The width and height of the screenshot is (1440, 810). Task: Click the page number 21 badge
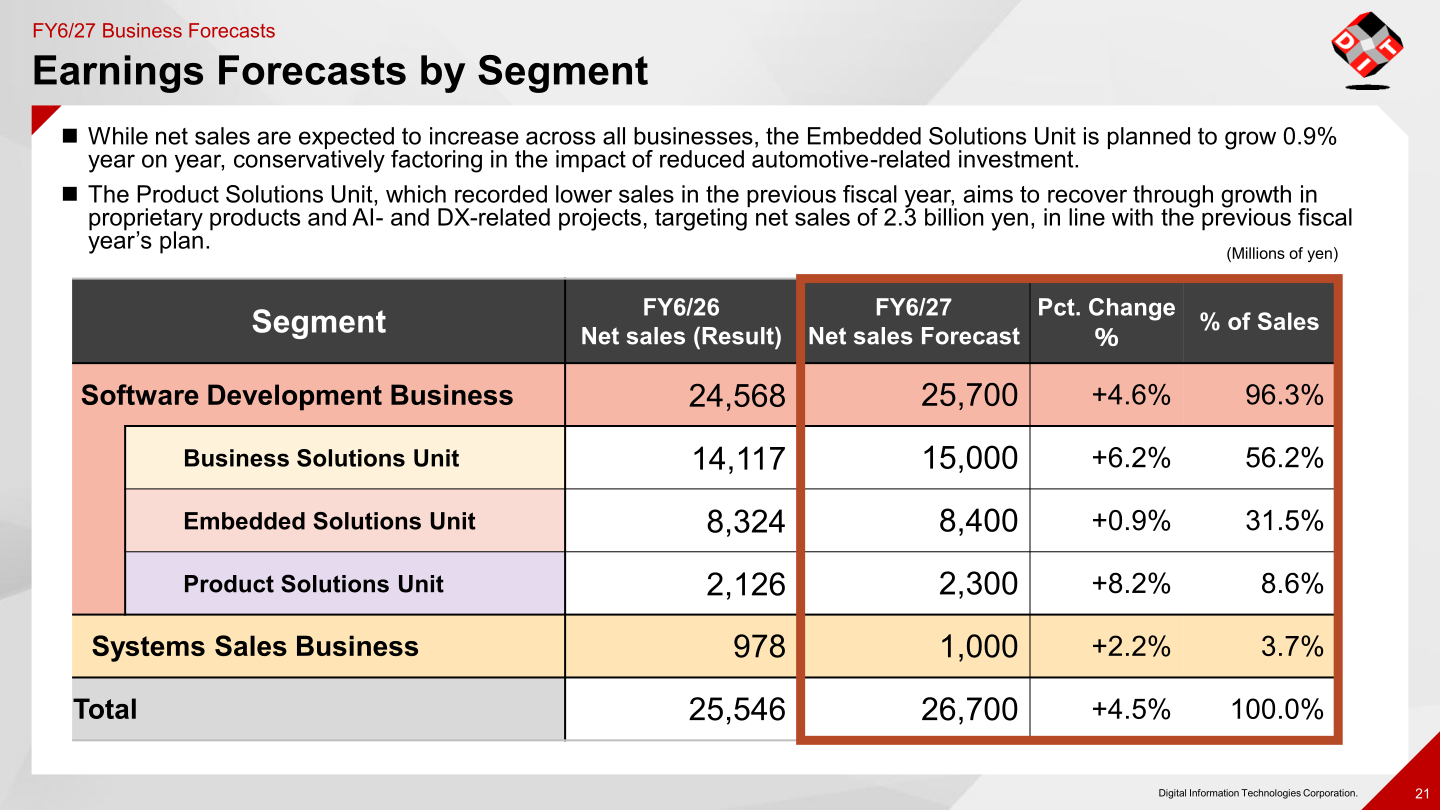coord(1422,794)
